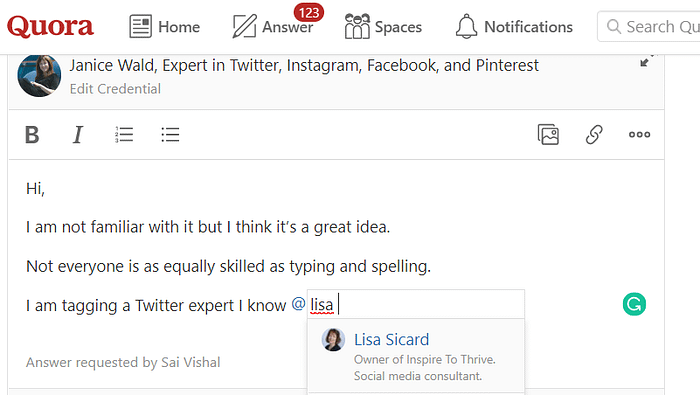Go to the Home tab
700x395 pixels.
[x=165, y=26]
